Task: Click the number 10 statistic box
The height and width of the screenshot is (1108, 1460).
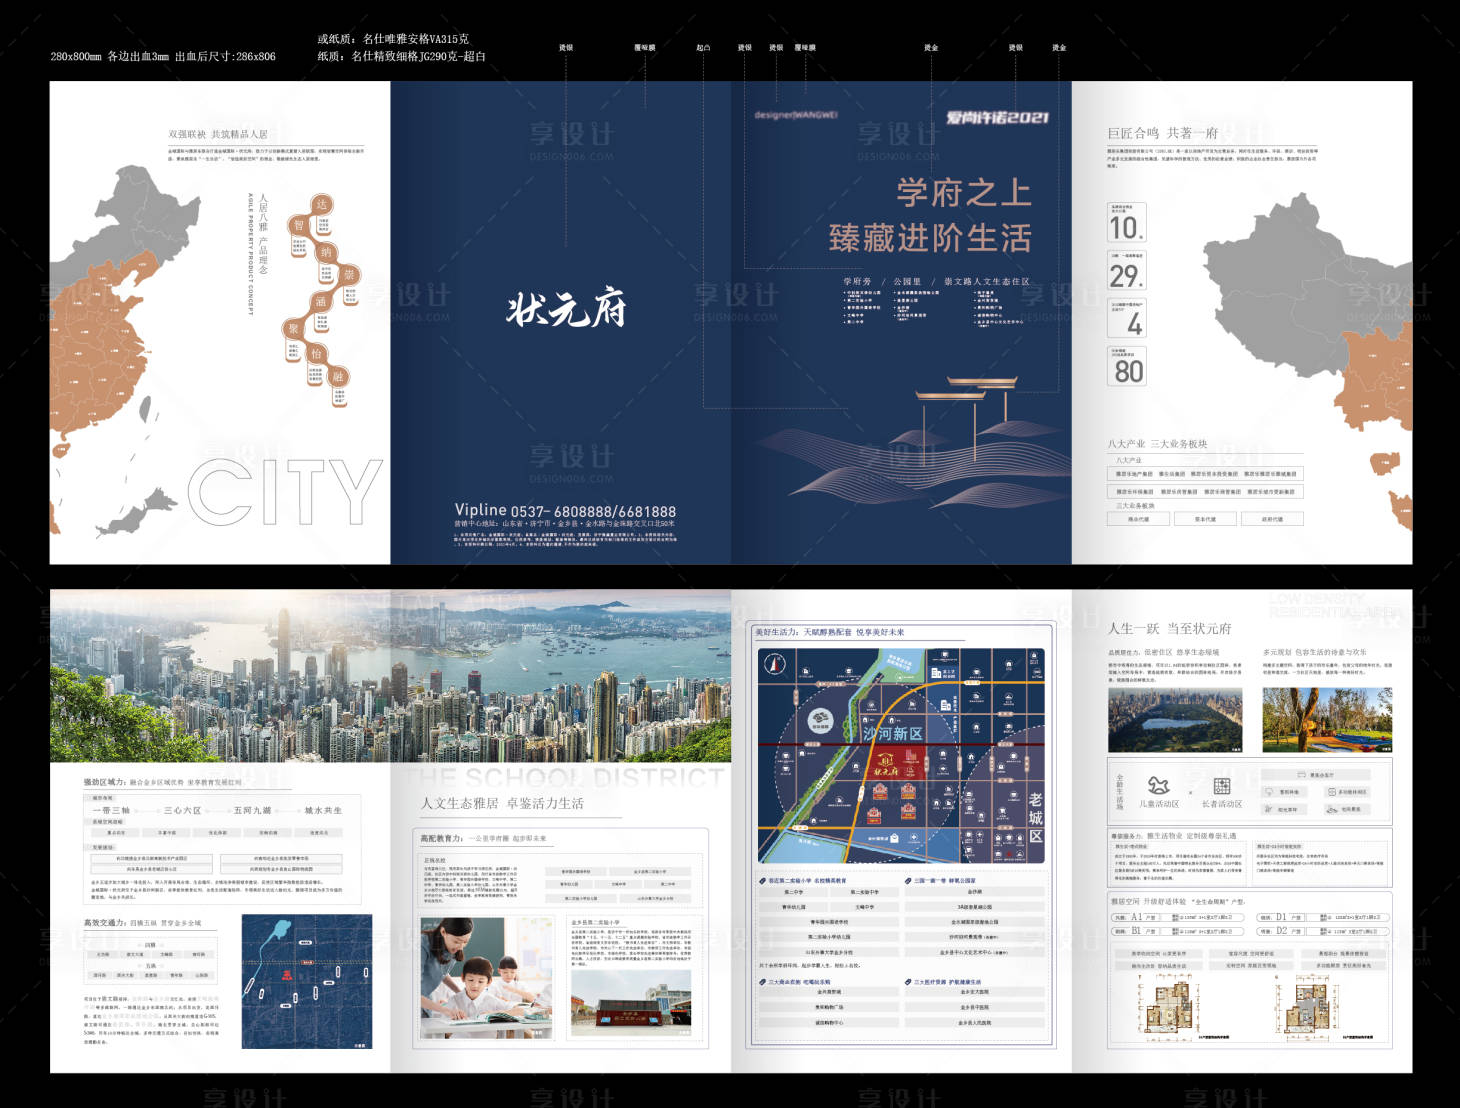Action: coord(1126,222)
